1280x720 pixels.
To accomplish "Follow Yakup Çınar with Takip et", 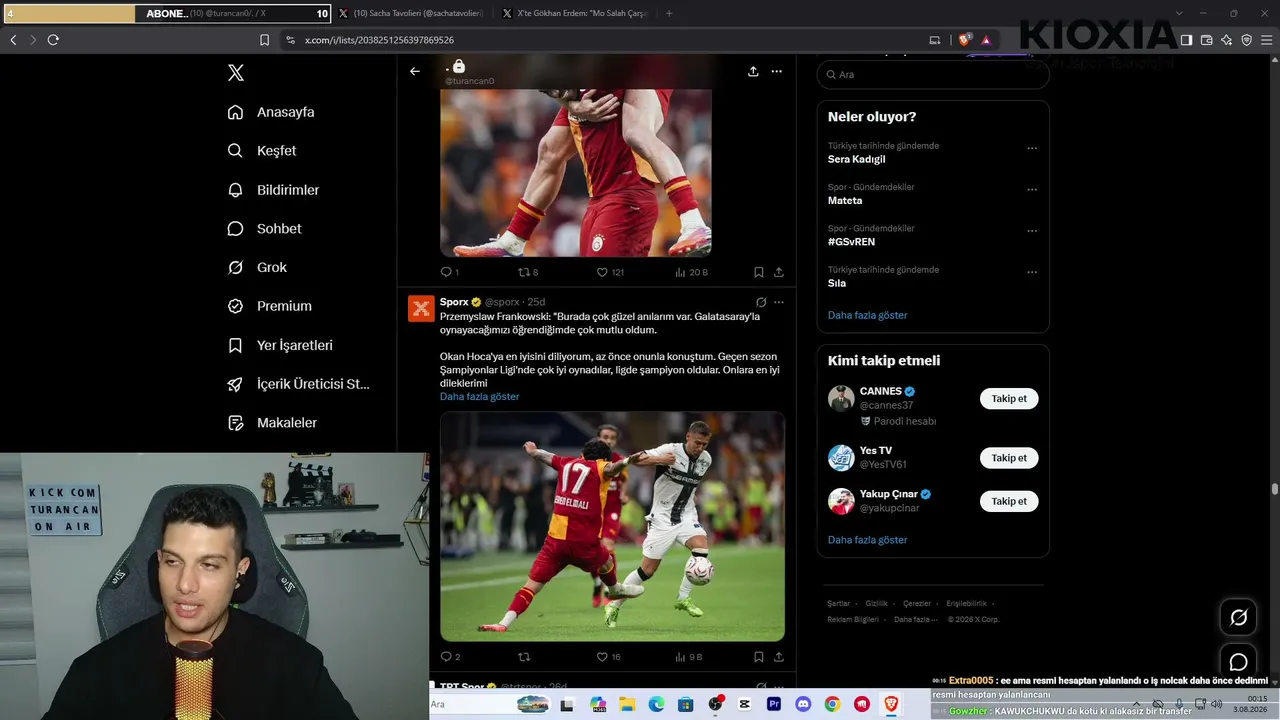I will (1009, 501).
